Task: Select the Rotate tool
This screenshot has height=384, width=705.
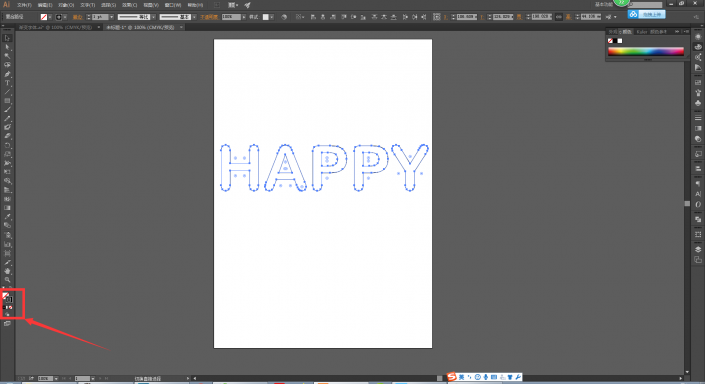Action: click(7, 145)
